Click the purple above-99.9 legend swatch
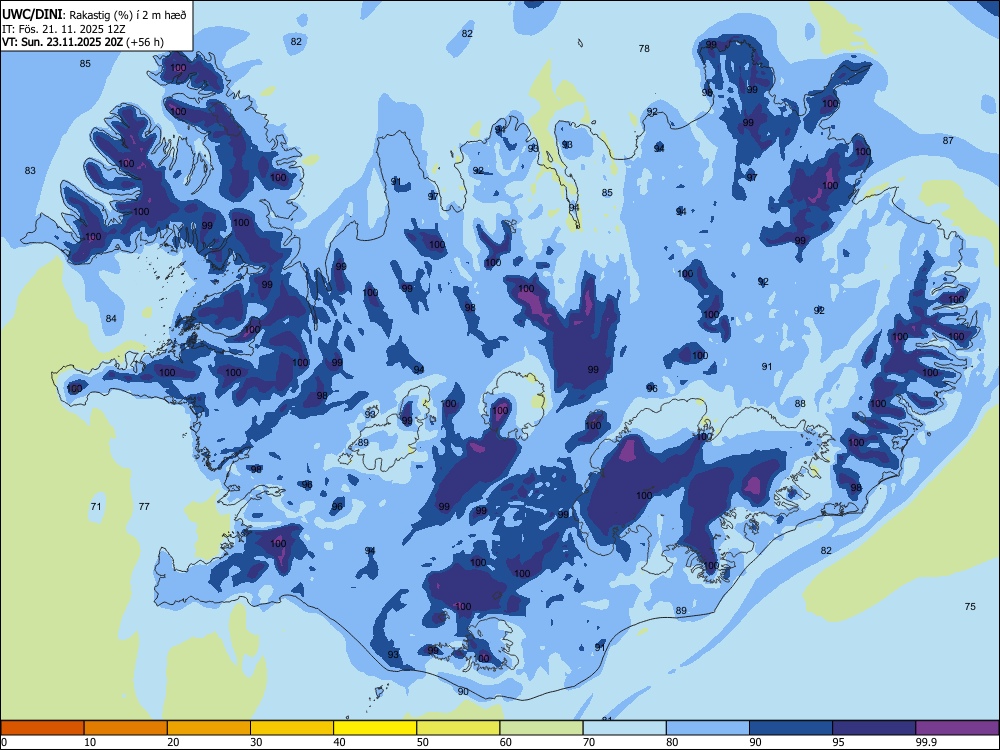 (957, 728)
